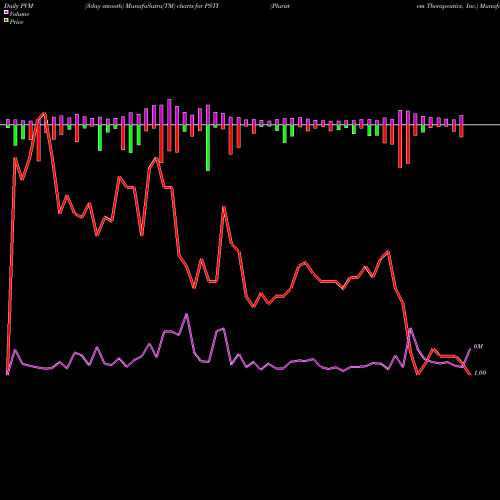Click the purple Volume legend swatch

[x=6, y=12]
